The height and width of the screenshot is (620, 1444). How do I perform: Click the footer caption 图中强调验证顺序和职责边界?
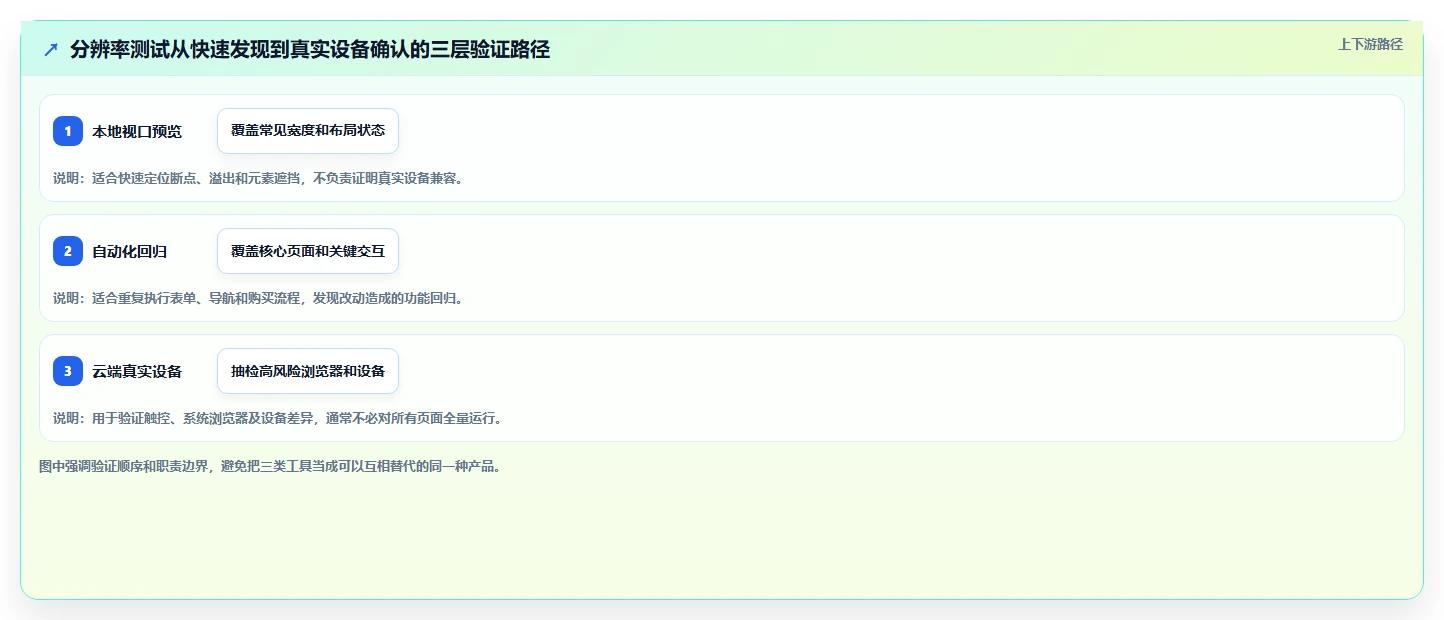(270, 466)
